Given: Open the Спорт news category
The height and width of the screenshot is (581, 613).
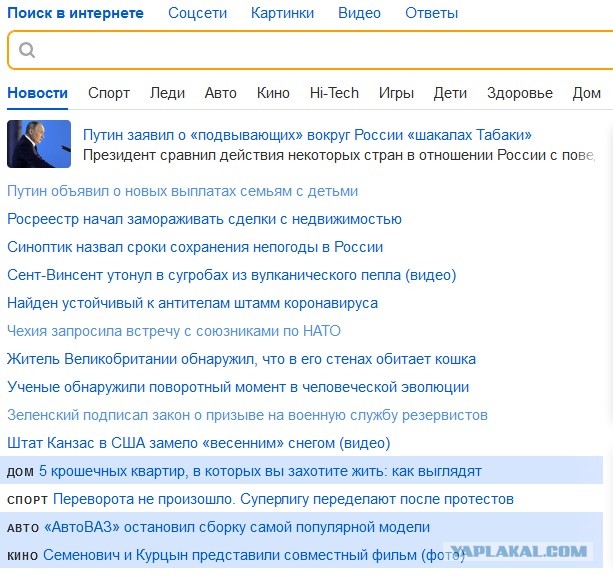Looking at the screenshot, I should tap(109, 93).
